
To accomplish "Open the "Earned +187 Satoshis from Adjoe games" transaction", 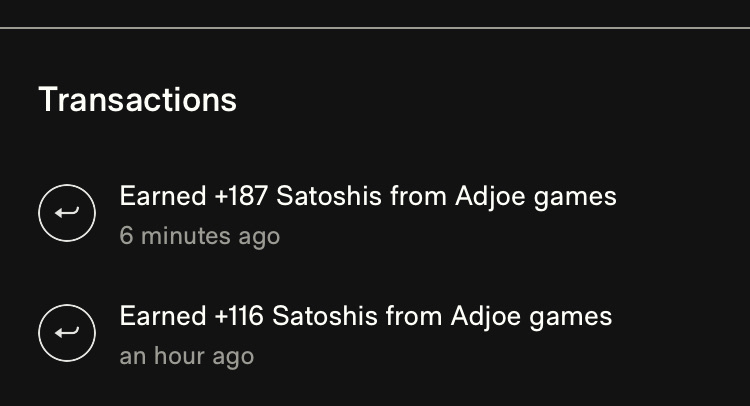I will [367, 196].
